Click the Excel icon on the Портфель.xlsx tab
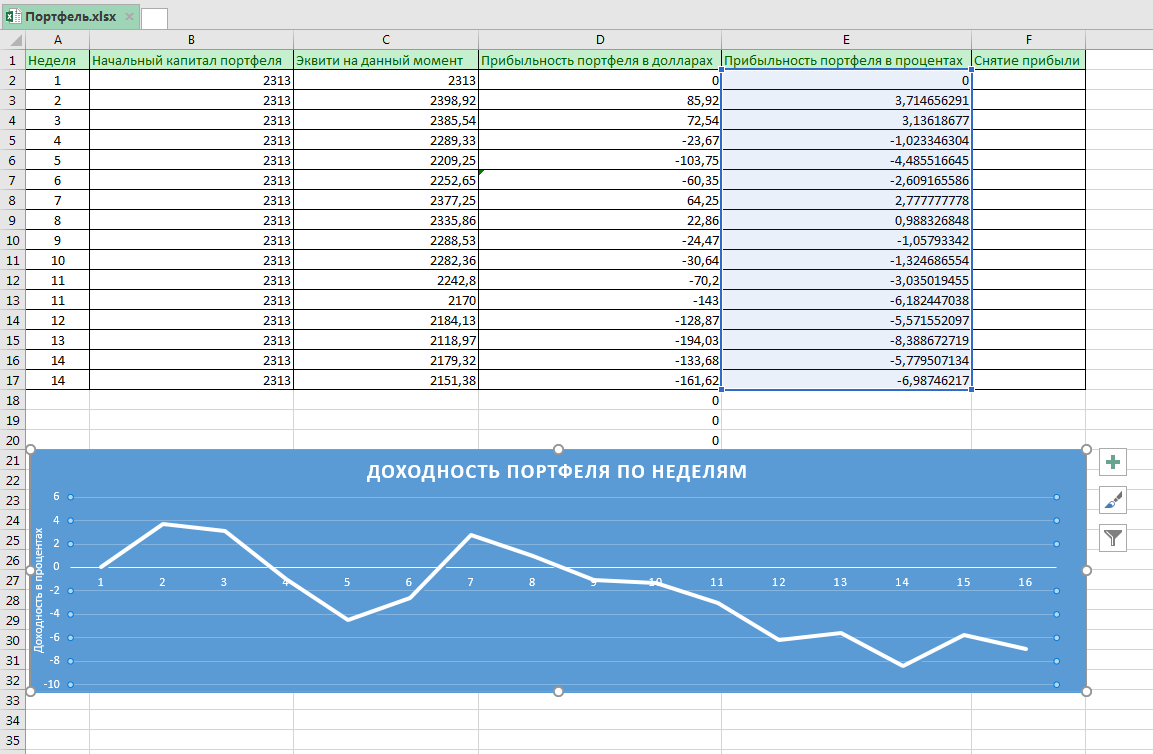Image resolution: width=1153 pixels, height=754 pixels. click(14, 17)
